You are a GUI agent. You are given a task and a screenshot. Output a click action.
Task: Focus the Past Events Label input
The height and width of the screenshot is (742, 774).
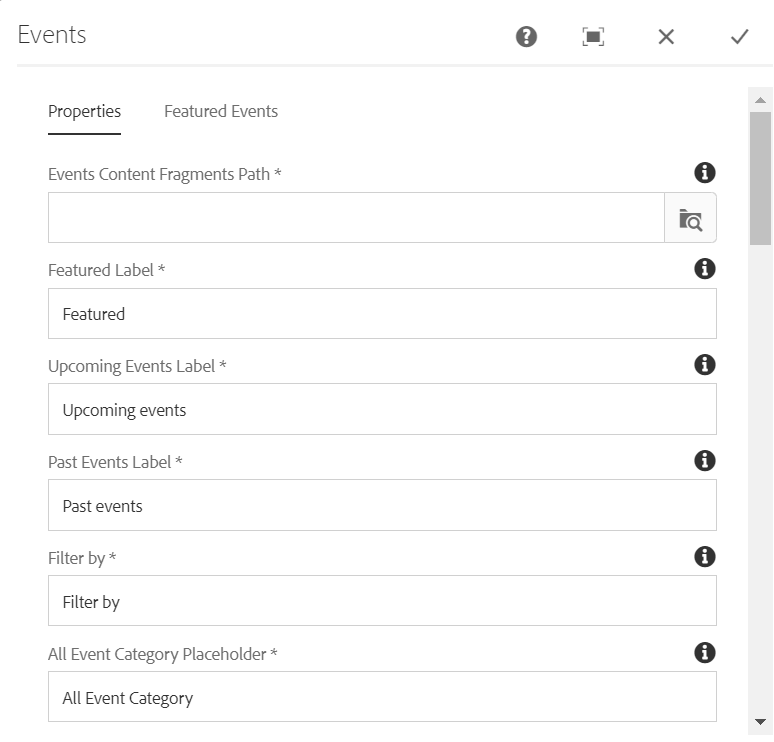(x=382, y=506)
